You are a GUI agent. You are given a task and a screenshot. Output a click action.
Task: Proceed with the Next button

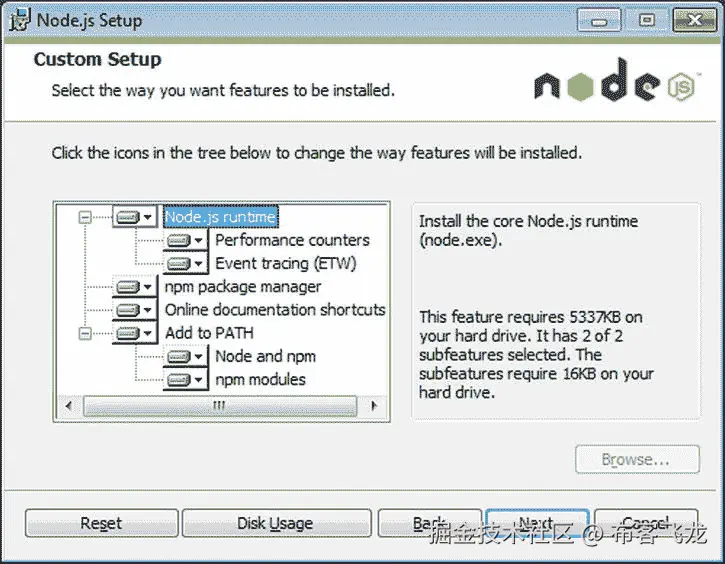(537, 523)
